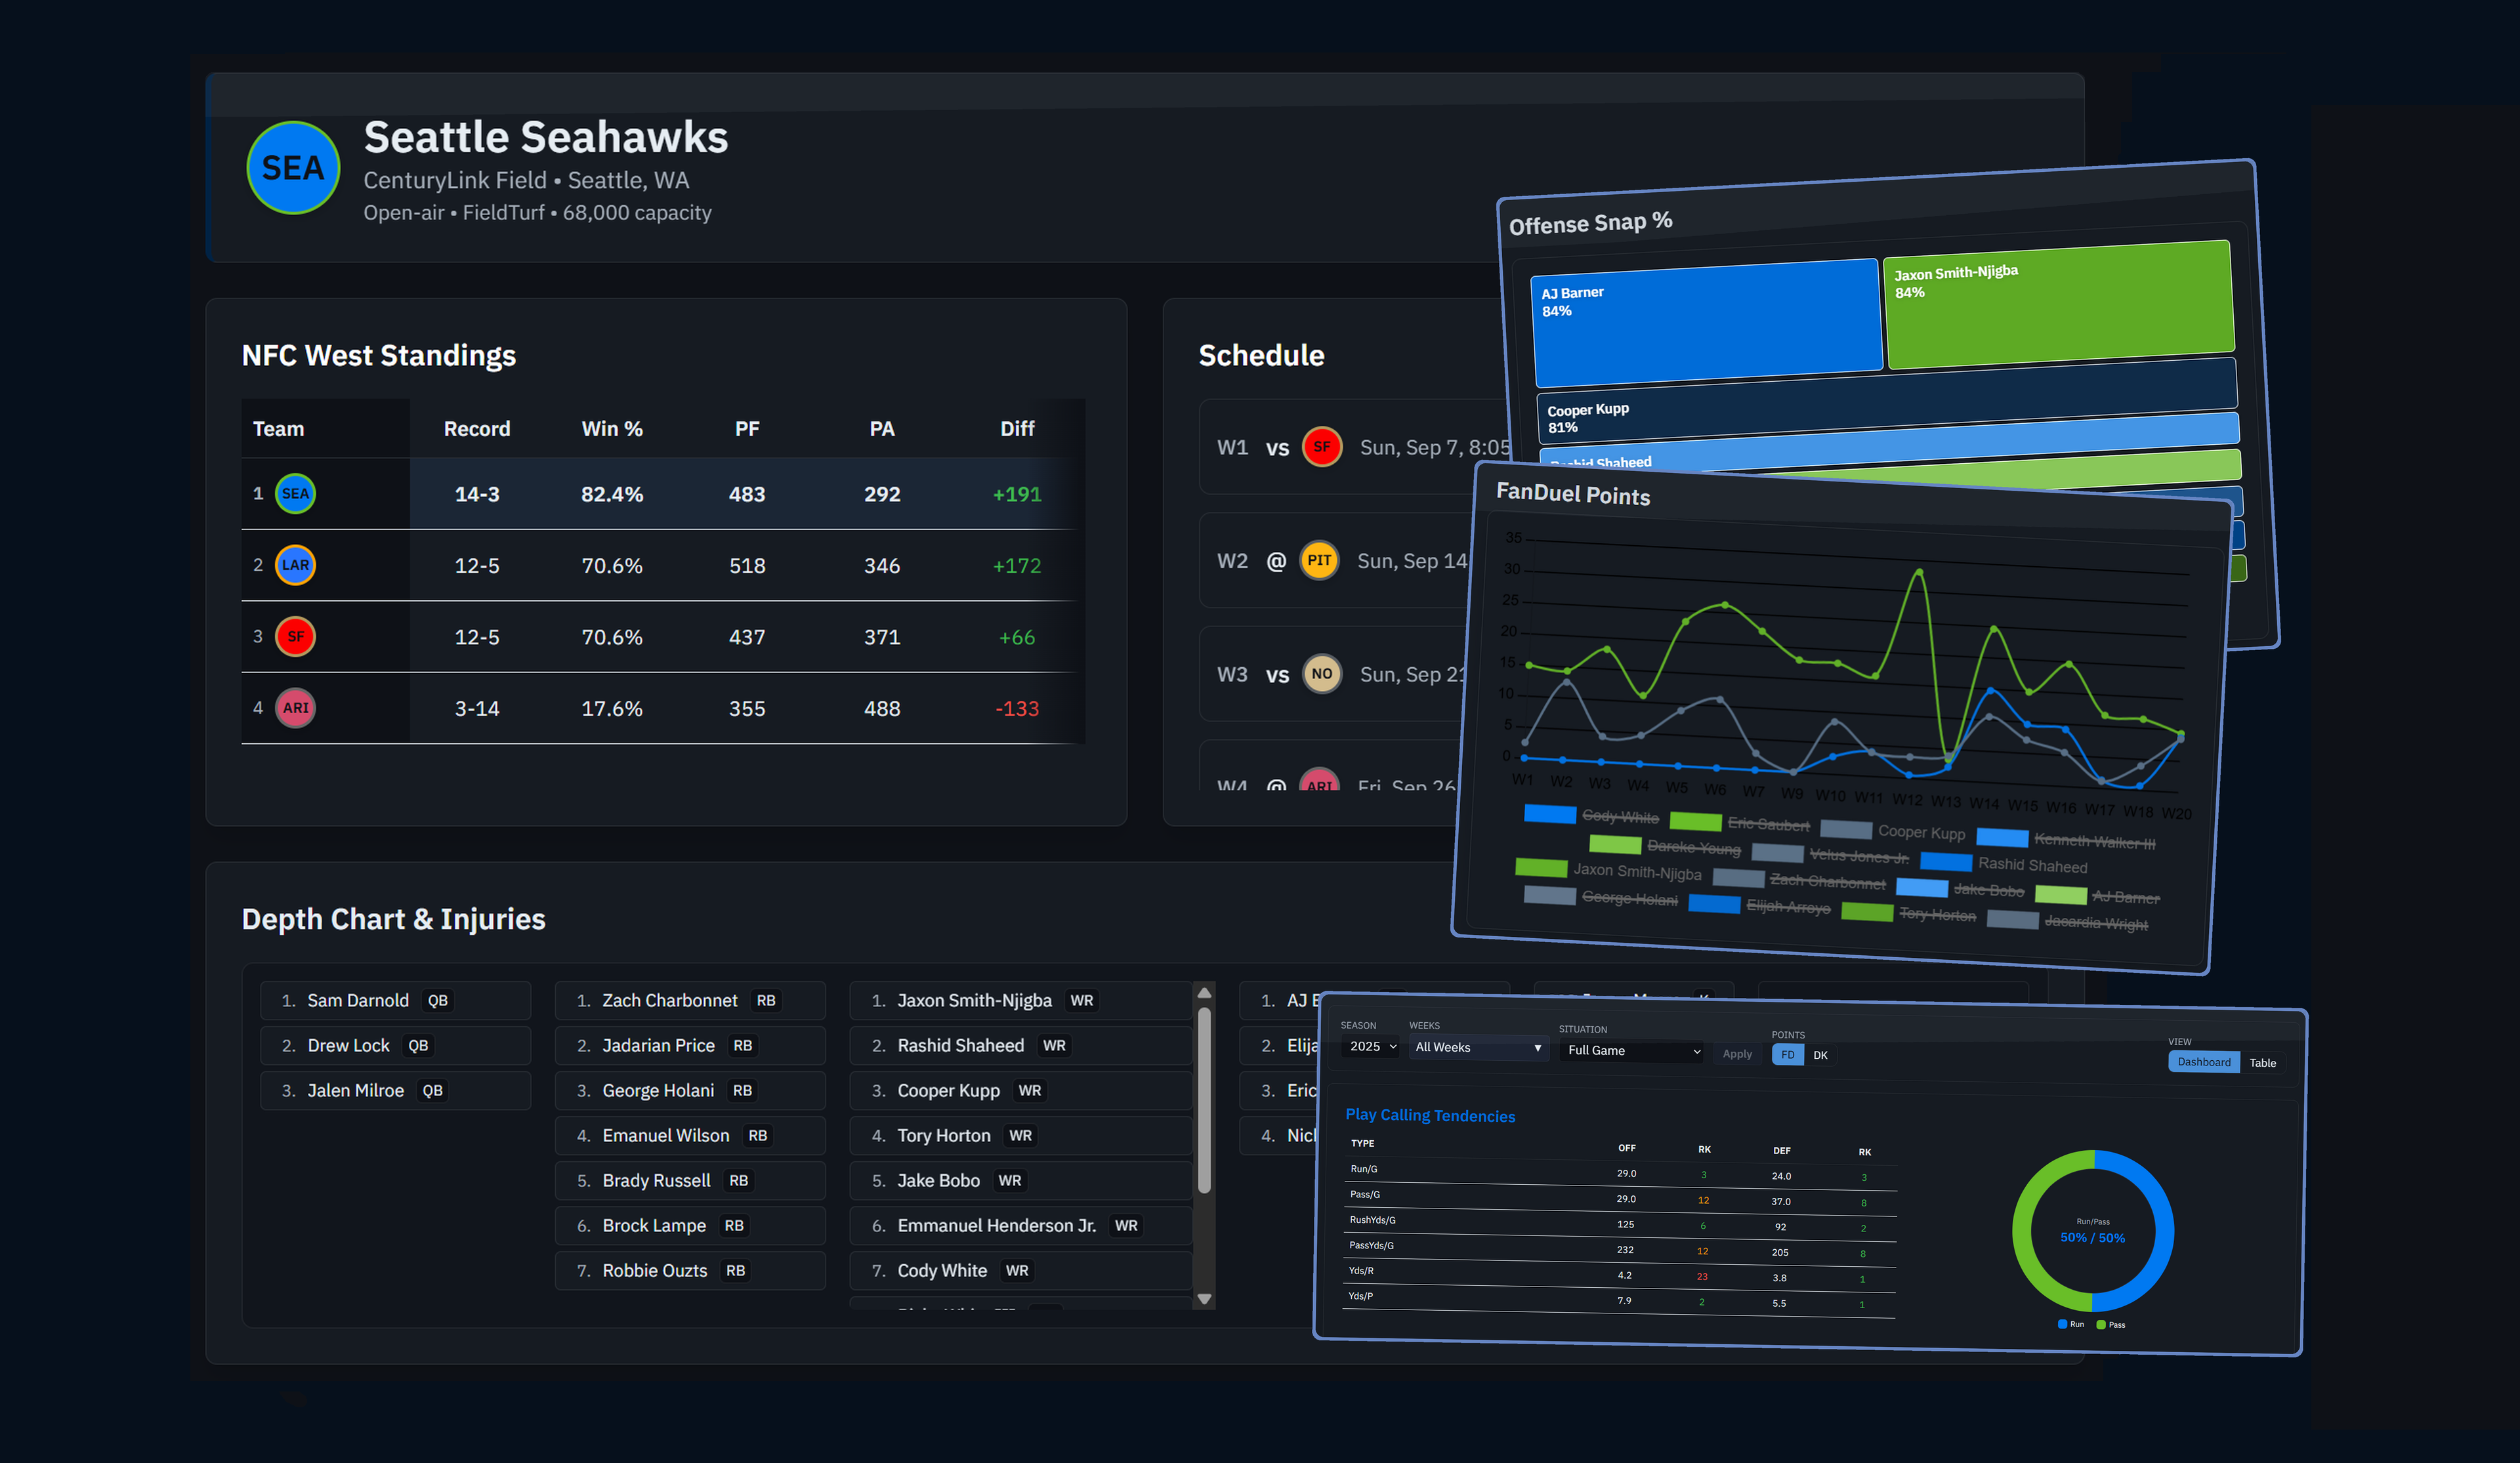Click the PF column header
Image resolution: width=2520 pixels, height=1463 pixels.
coord(747,429)
